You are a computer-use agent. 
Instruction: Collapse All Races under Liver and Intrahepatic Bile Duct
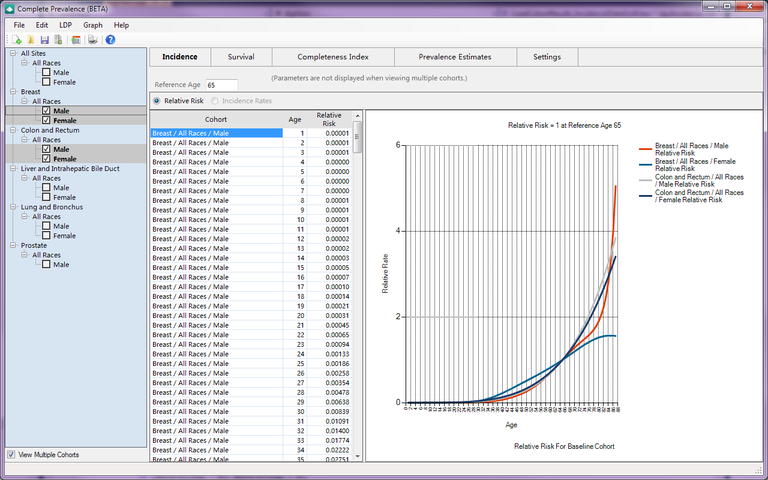point(25,178)
